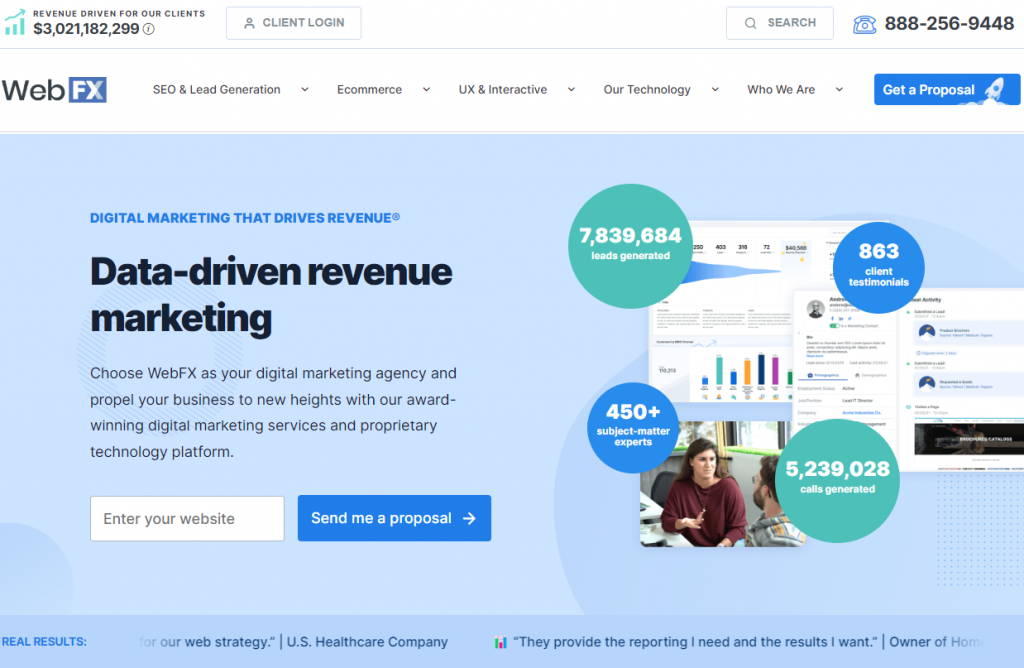Click the 450+ subject-matter experts circle

633,428
